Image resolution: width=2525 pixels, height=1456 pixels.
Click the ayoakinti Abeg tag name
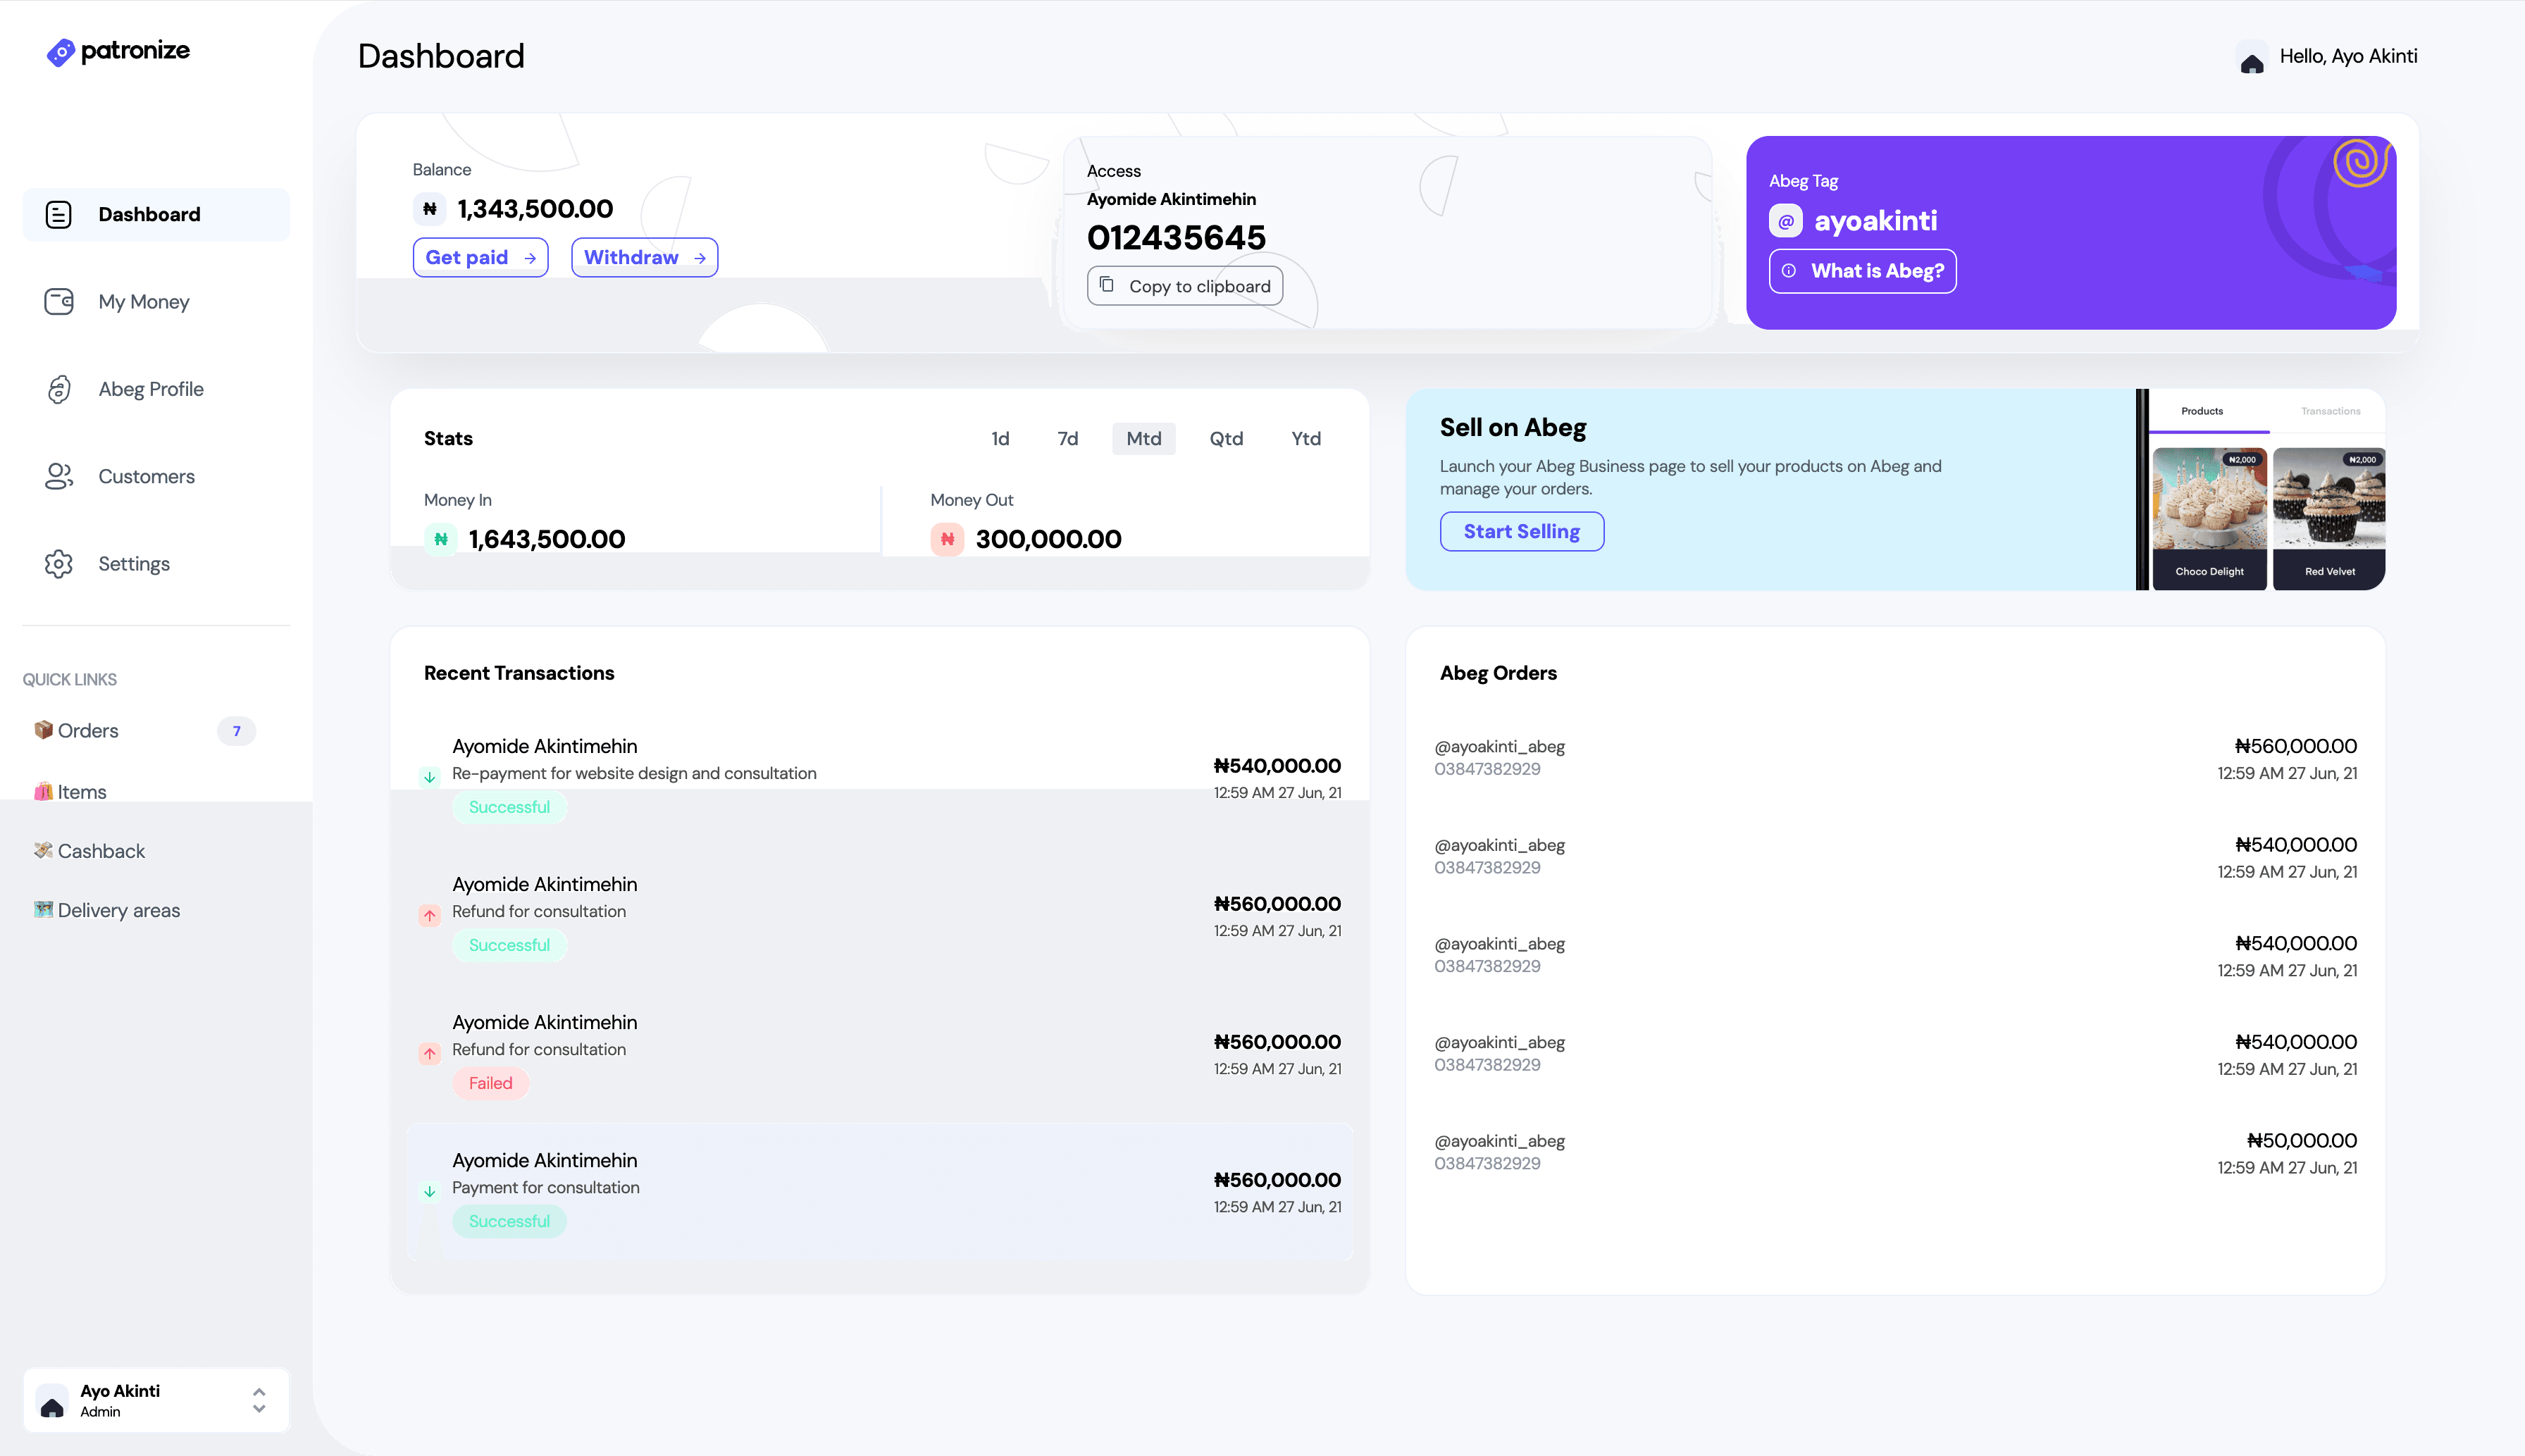coord(1875,221)
